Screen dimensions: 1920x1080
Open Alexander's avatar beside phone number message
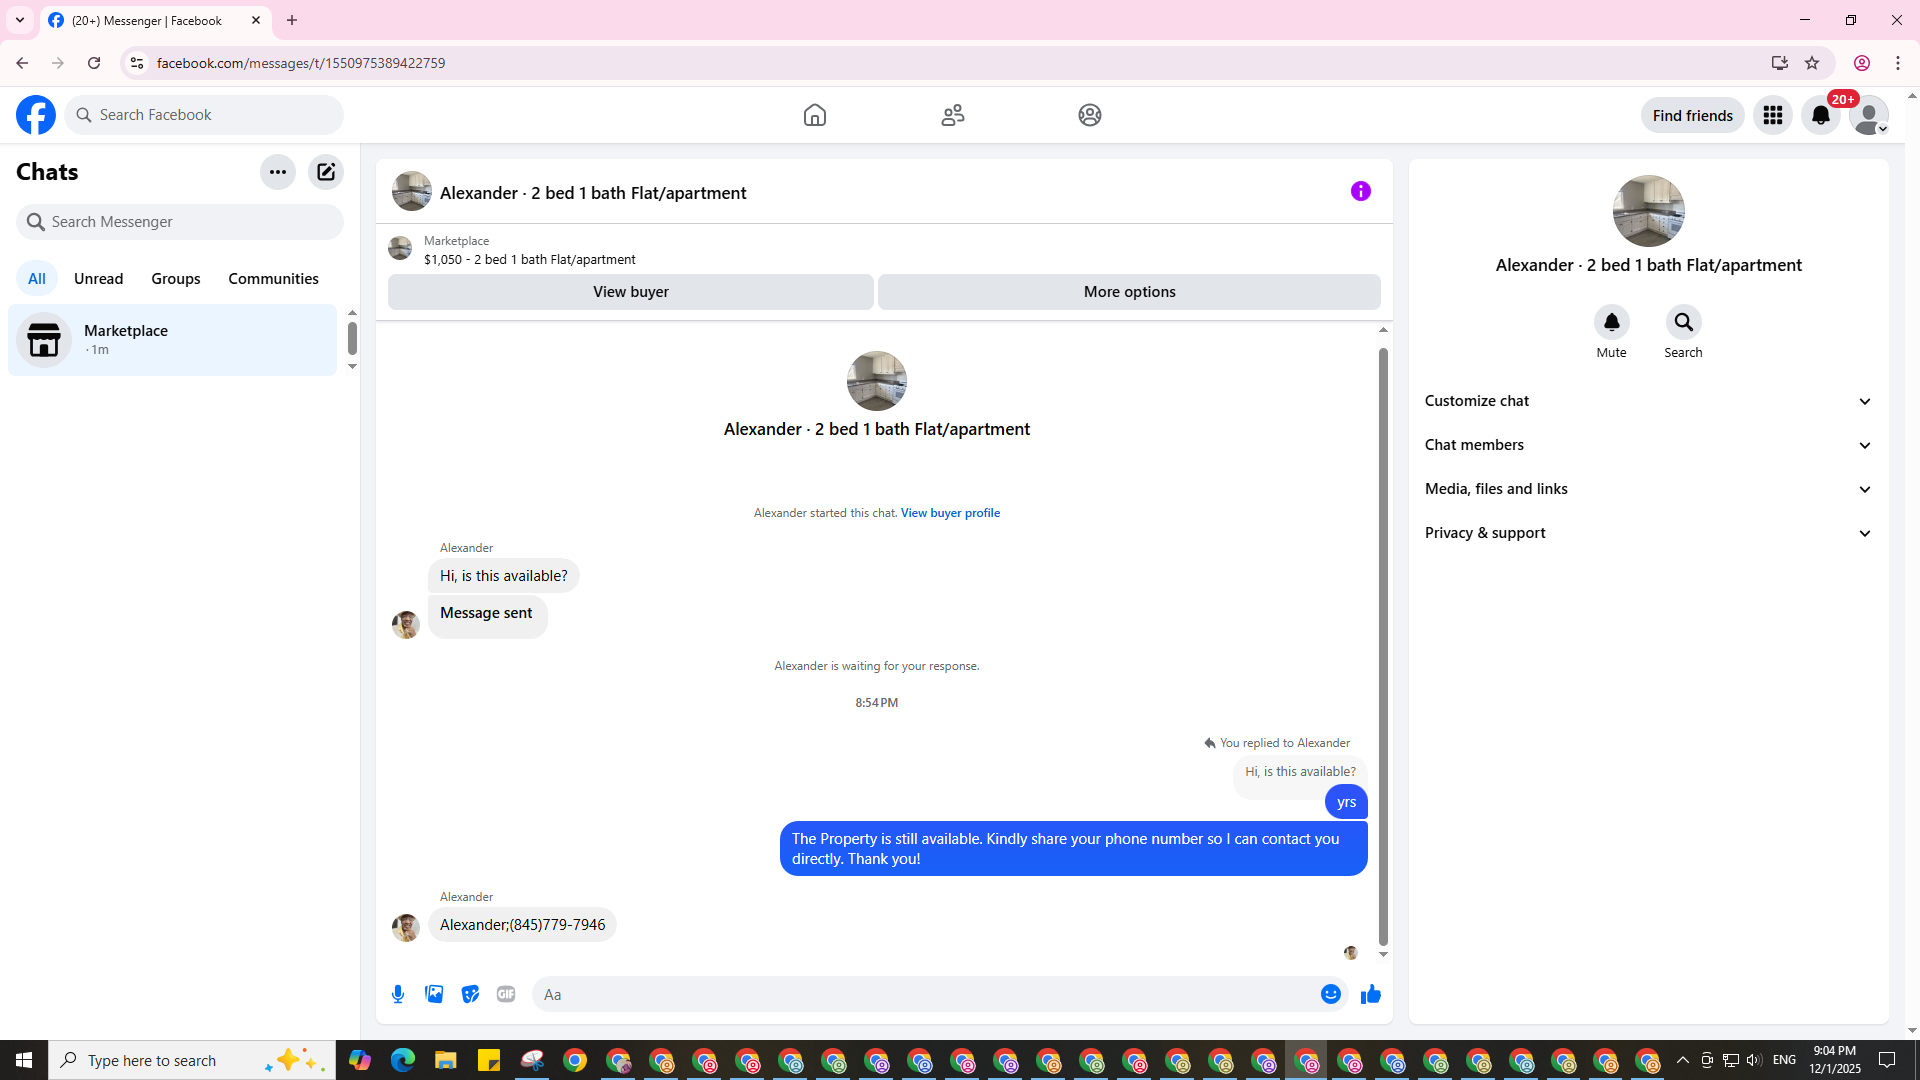(x=406, y=928)
